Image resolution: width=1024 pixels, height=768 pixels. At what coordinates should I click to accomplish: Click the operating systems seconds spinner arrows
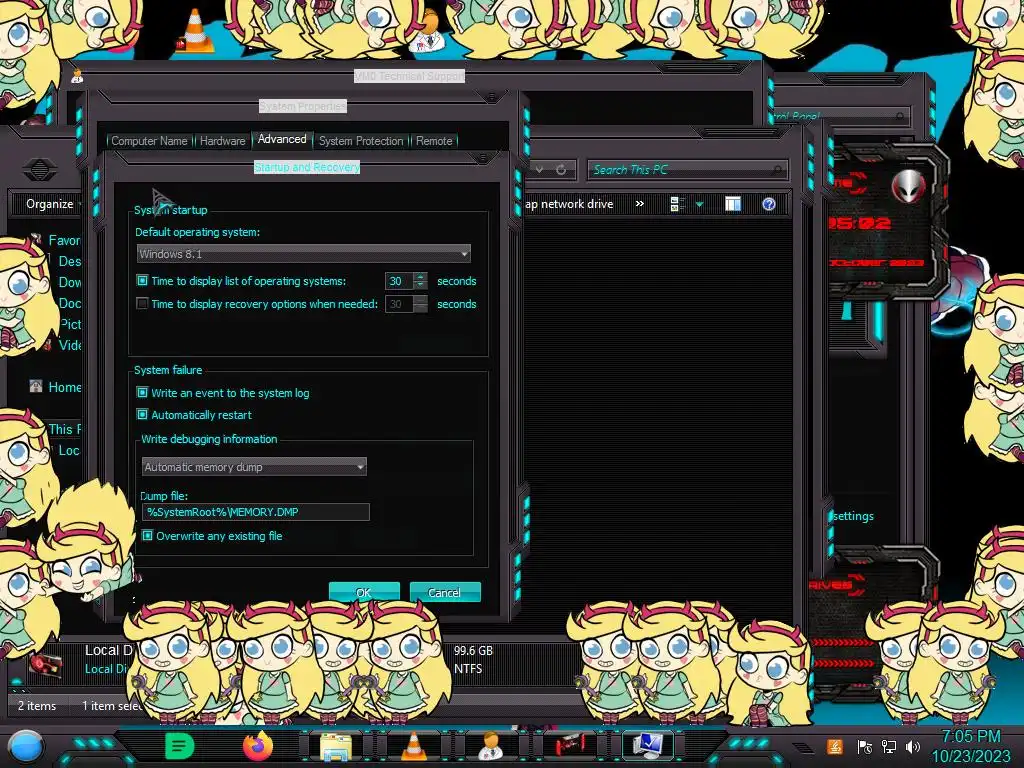click(421, 281)
